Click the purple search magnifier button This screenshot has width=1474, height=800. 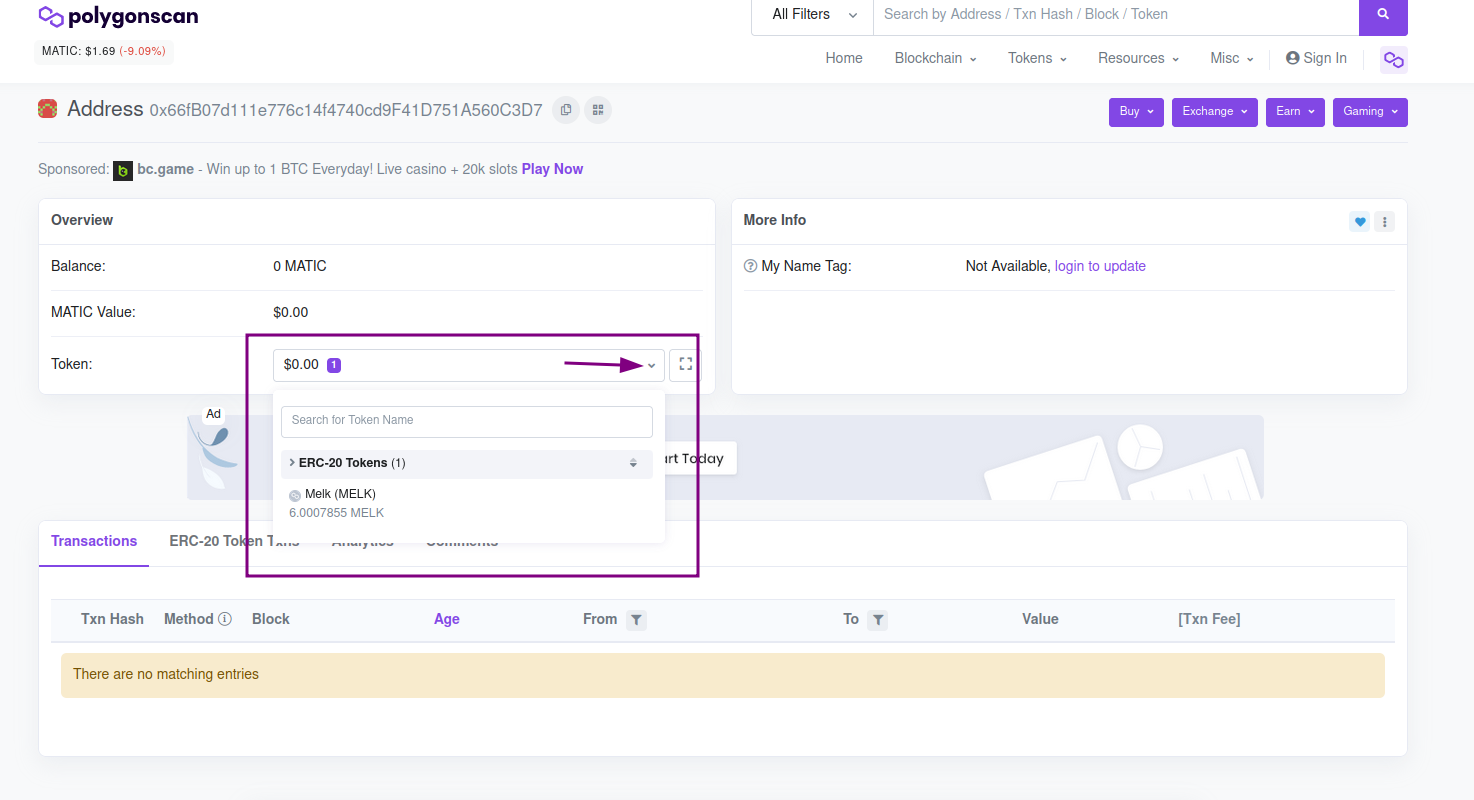(1383, 15)
